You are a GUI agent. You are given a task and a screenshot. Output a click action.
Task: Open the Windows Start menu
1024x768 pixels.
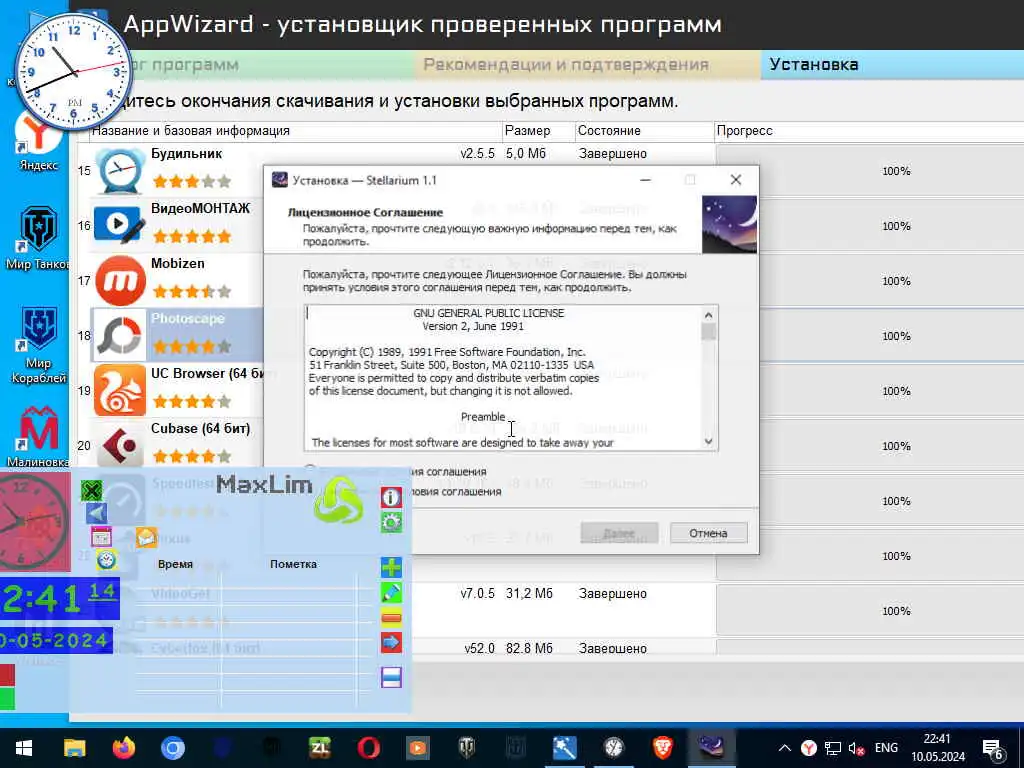tap(24, 748)
